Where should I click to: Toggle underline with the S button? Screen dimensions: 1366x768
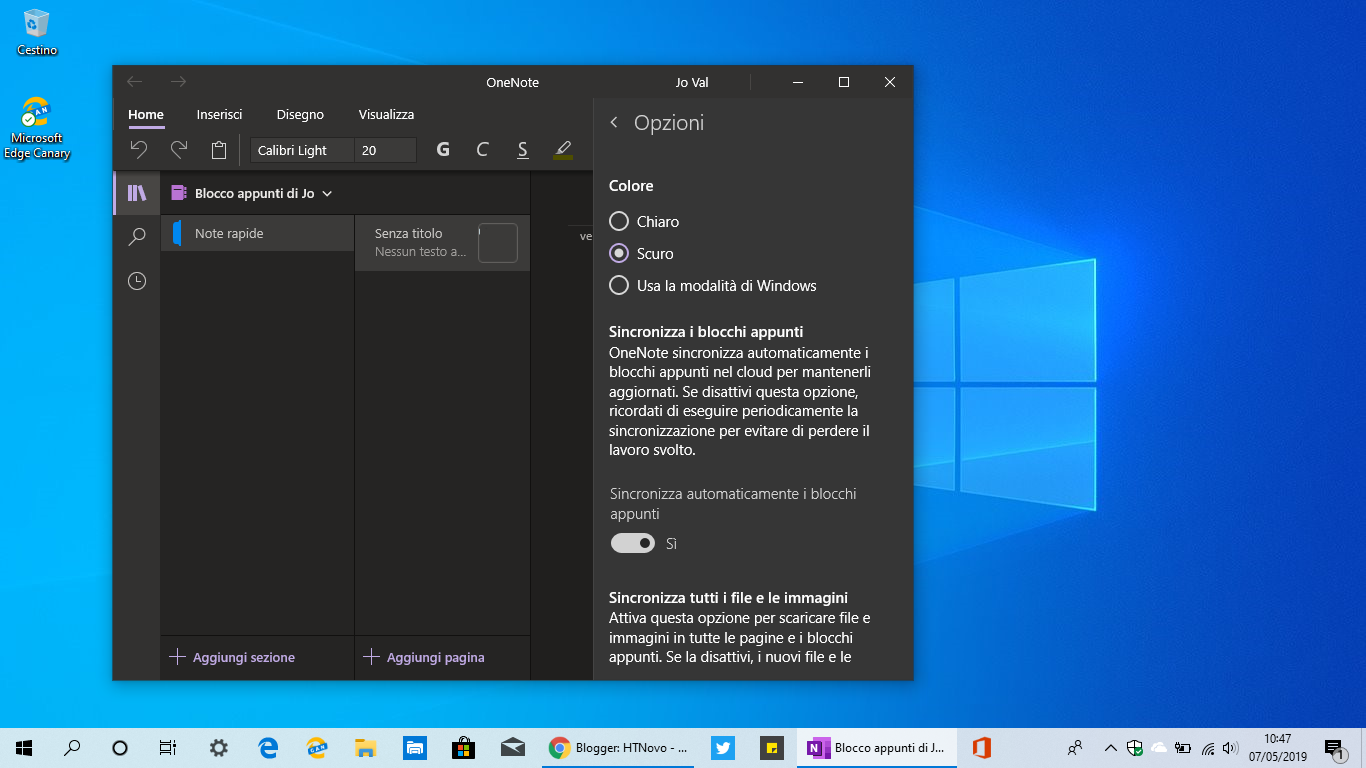(x=522, y=150)
